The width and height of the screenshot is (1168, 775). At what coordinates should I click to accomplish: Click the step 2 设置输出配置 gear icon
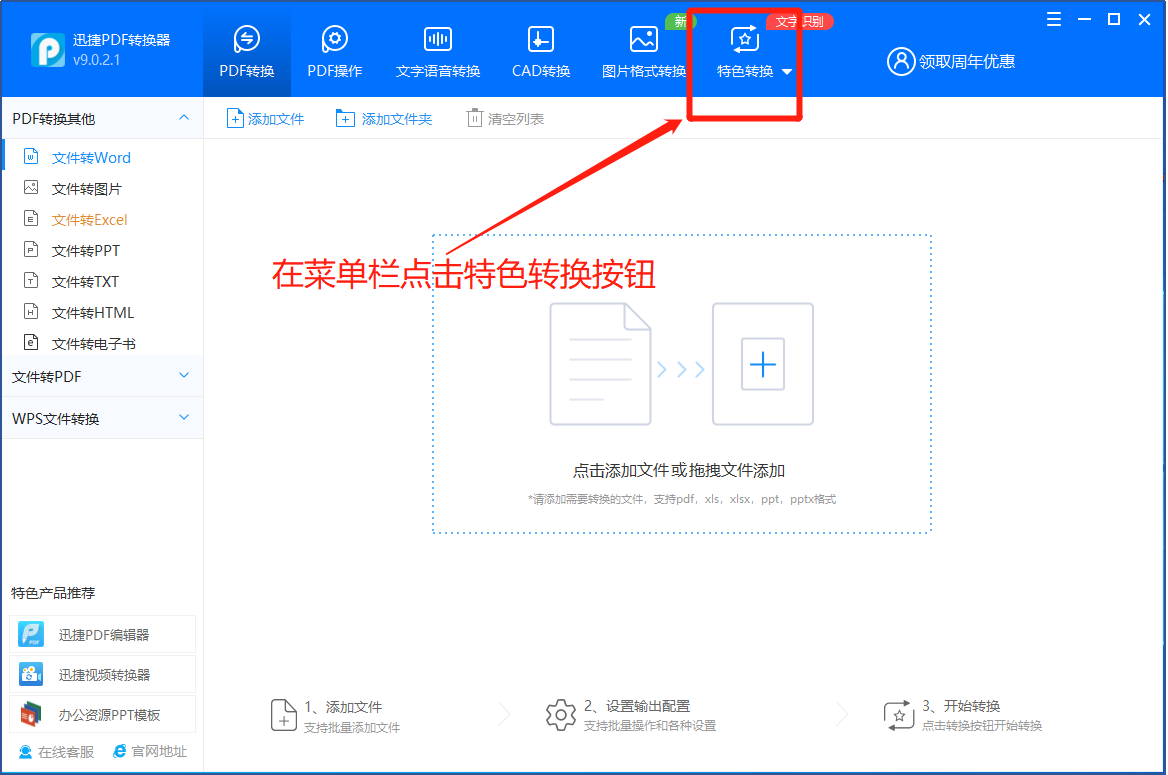(x=561, y=715)
